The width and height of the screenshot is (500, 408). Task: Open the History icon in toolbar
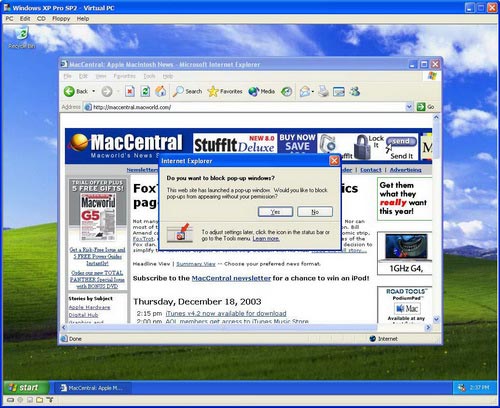[287, 91]
